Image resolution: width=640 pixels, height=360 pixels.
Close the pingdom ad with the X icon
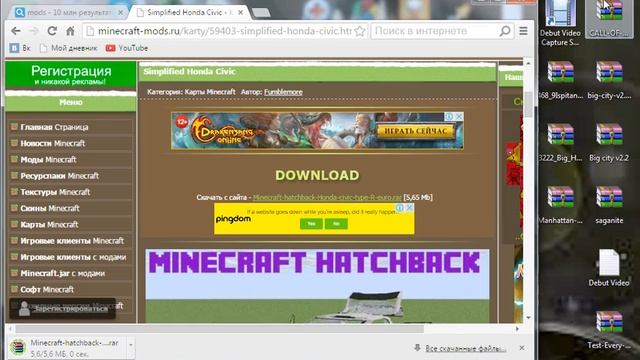pyautogui.click(x=409, y=208)
